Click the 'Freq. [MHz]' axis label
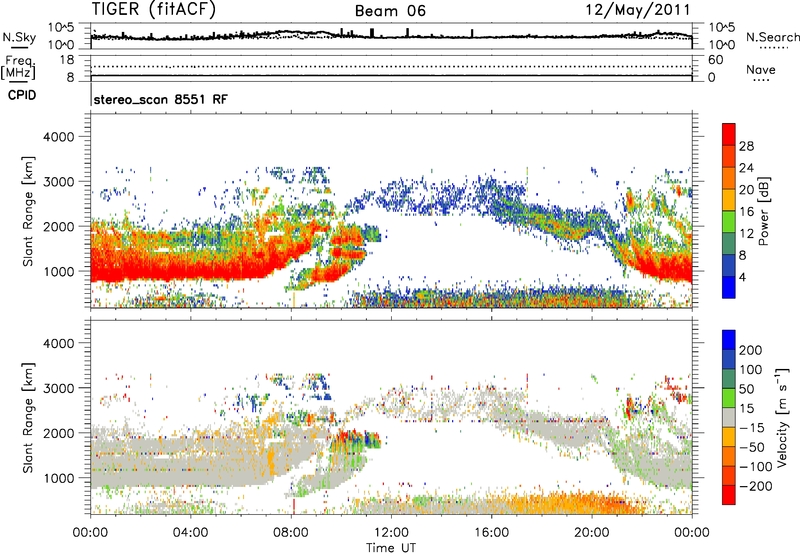 [18, 67]
